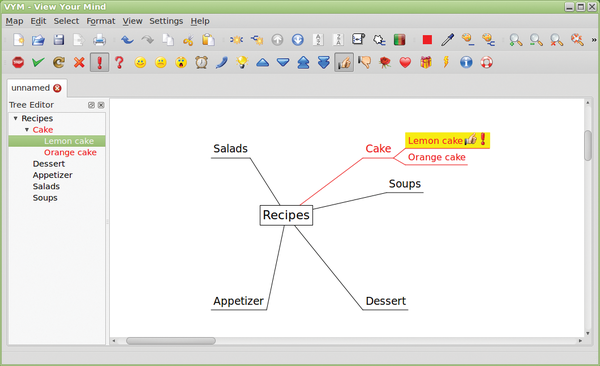Close the unnamed tab

[x=57, y=88]
